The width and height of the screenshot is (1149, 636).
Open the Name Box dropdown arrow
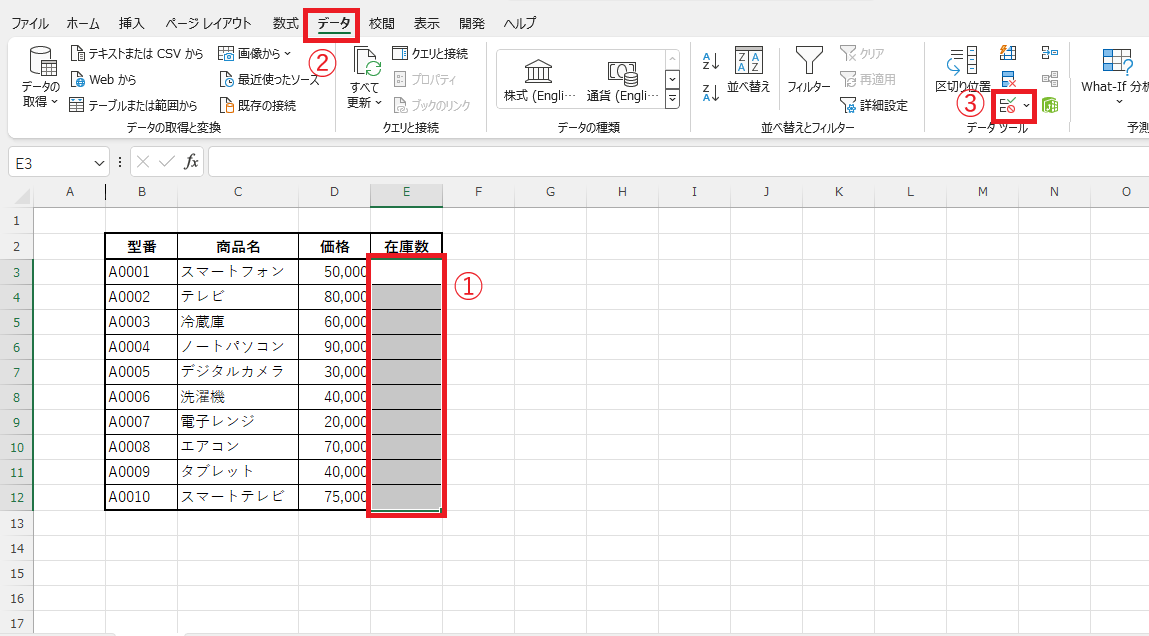[x=99, y=163]
